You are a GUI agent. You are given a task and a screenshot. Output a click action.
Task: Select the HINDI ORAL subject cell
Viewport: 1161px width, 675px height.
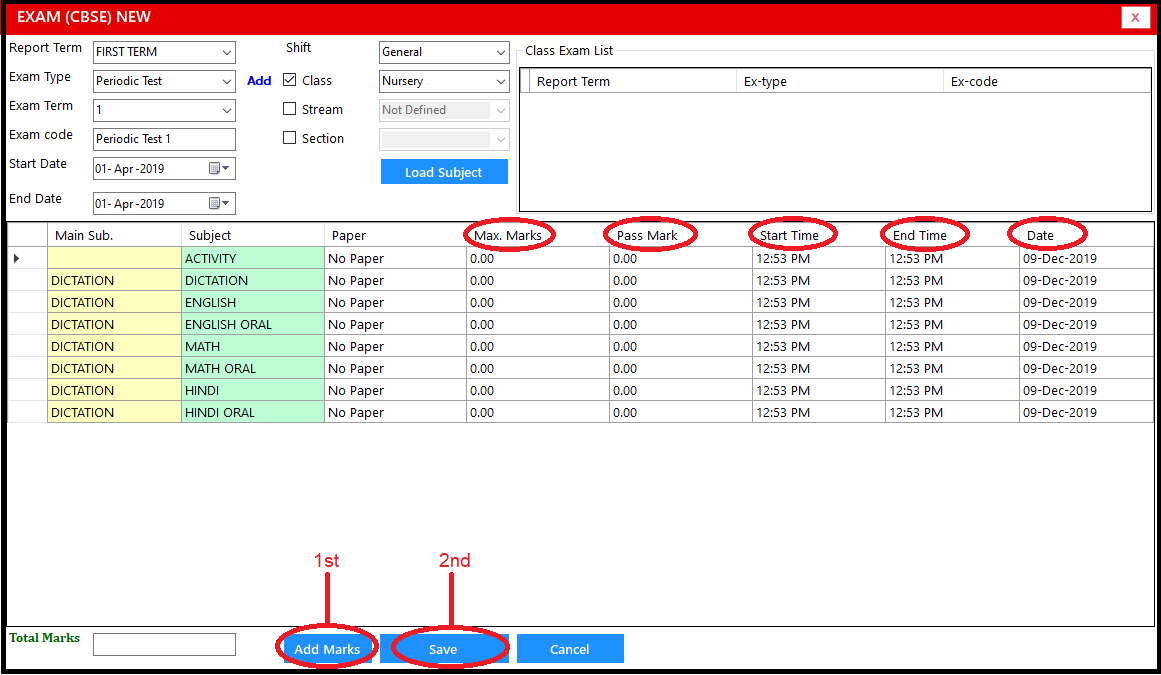(x=252, y=412)
